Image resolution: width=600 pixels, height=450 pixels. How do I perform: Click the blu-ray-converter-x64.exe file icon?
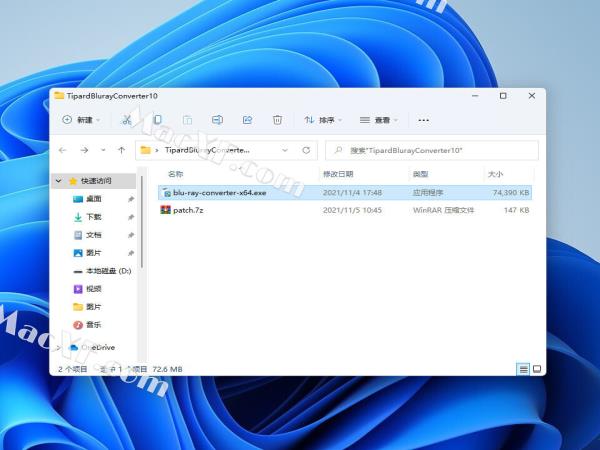pyautogui.click(x=166, y=192)
